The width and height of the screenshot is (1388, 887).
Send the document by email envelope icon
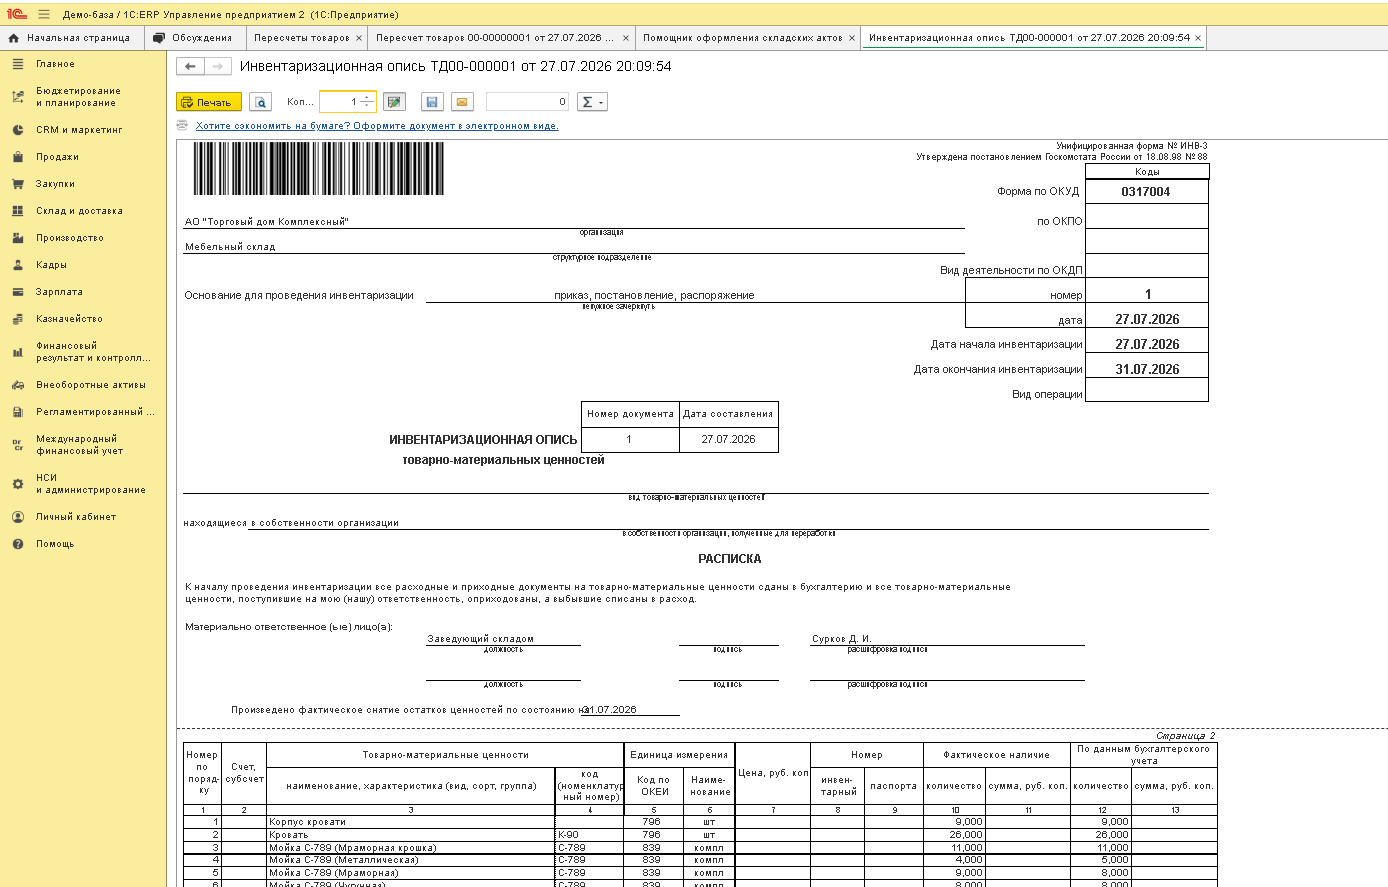tap(462, 102)
